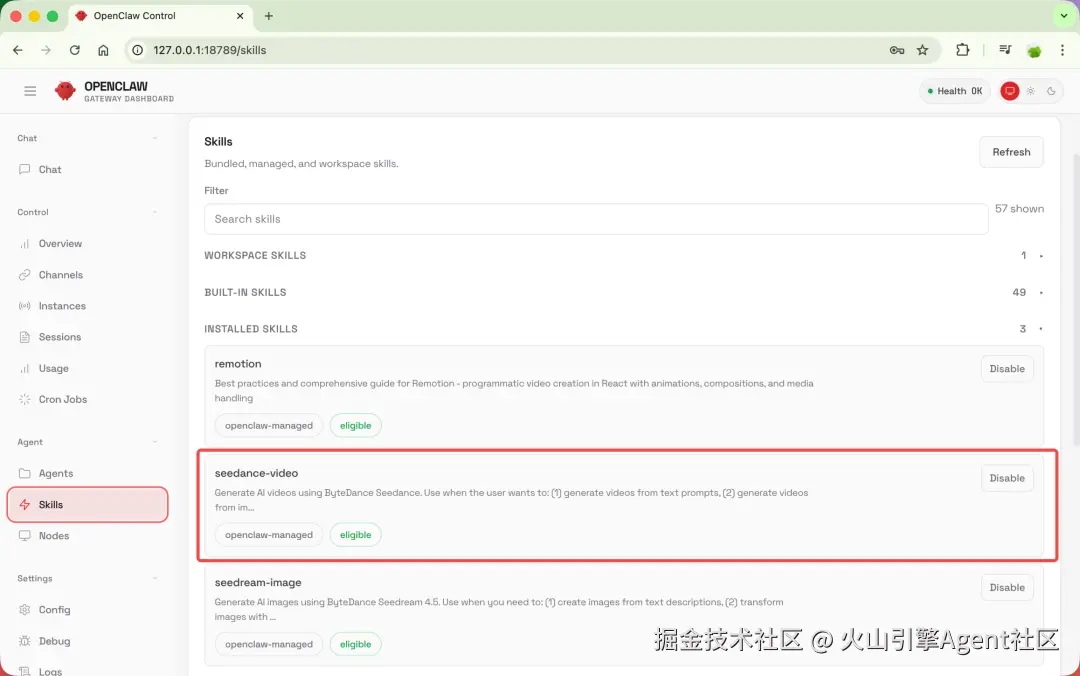This screenshot has width=1080, height=676.
Task: Expand the WORKSPACE SKILLS group
Action: pos(623,256)
